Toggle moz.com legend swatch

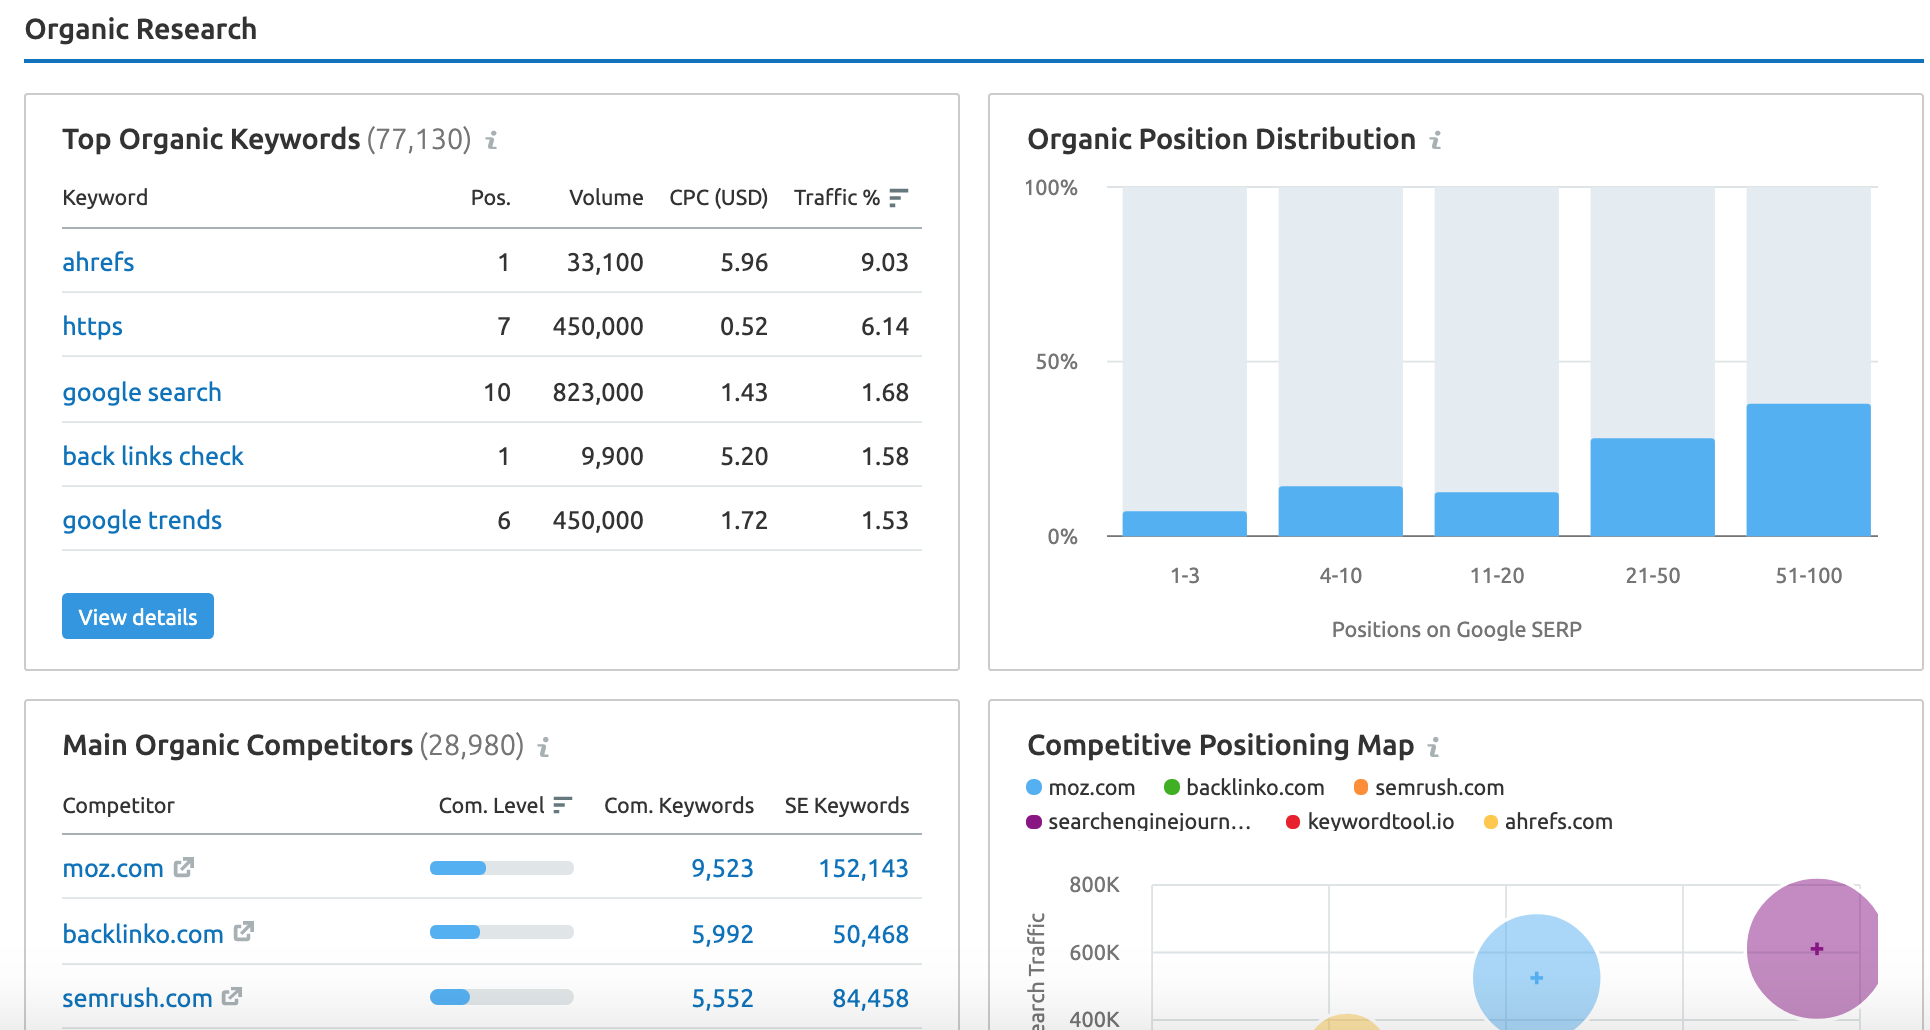pos(1034,788)
